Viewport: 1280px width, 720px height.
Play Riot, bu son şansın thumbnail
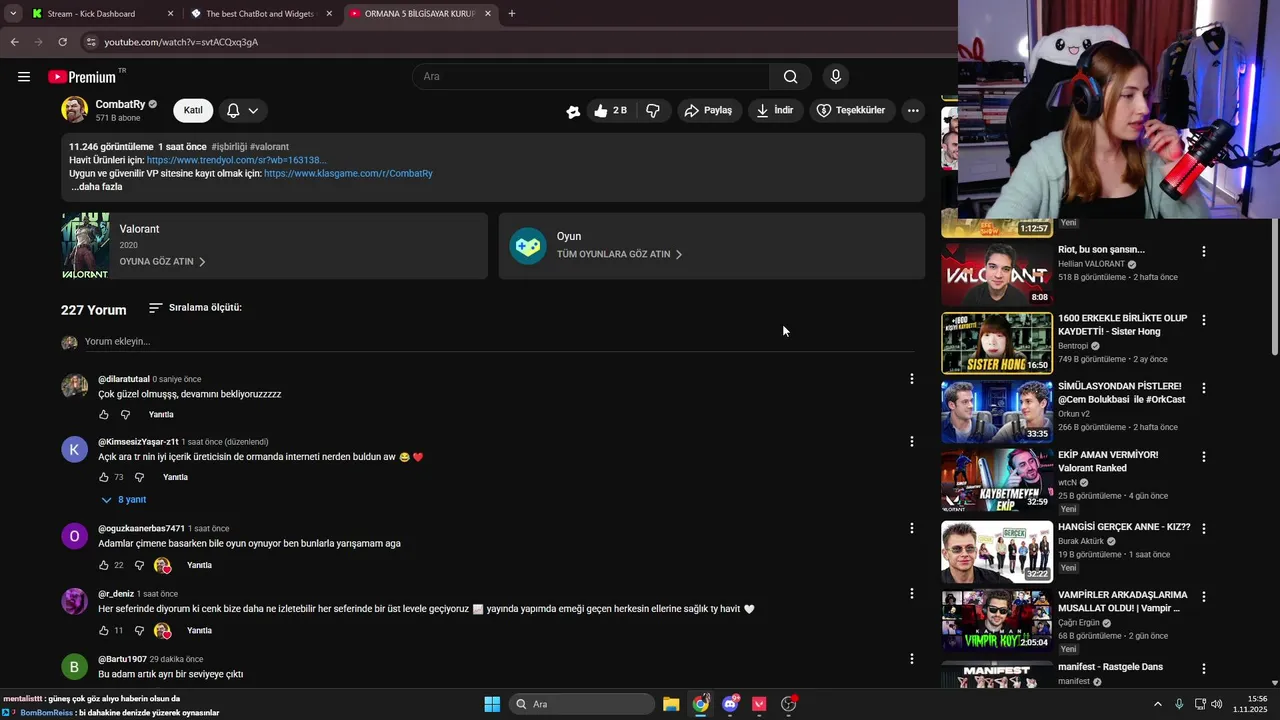click(997, 274)
